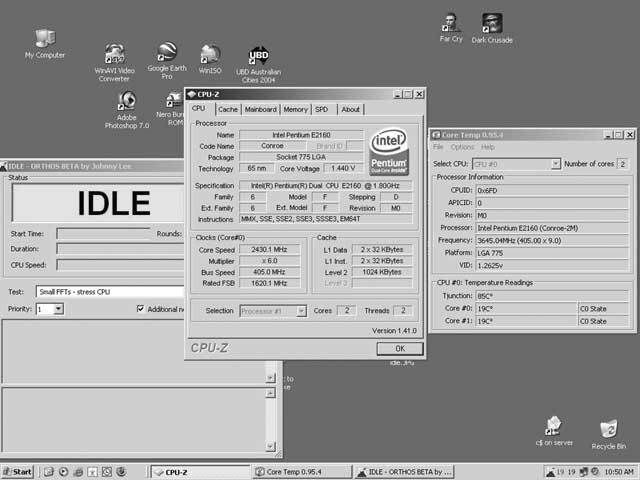Switch to the Memory tab in CPU-Z
This screenshot has height=480, width=640.
pos(296,109)
